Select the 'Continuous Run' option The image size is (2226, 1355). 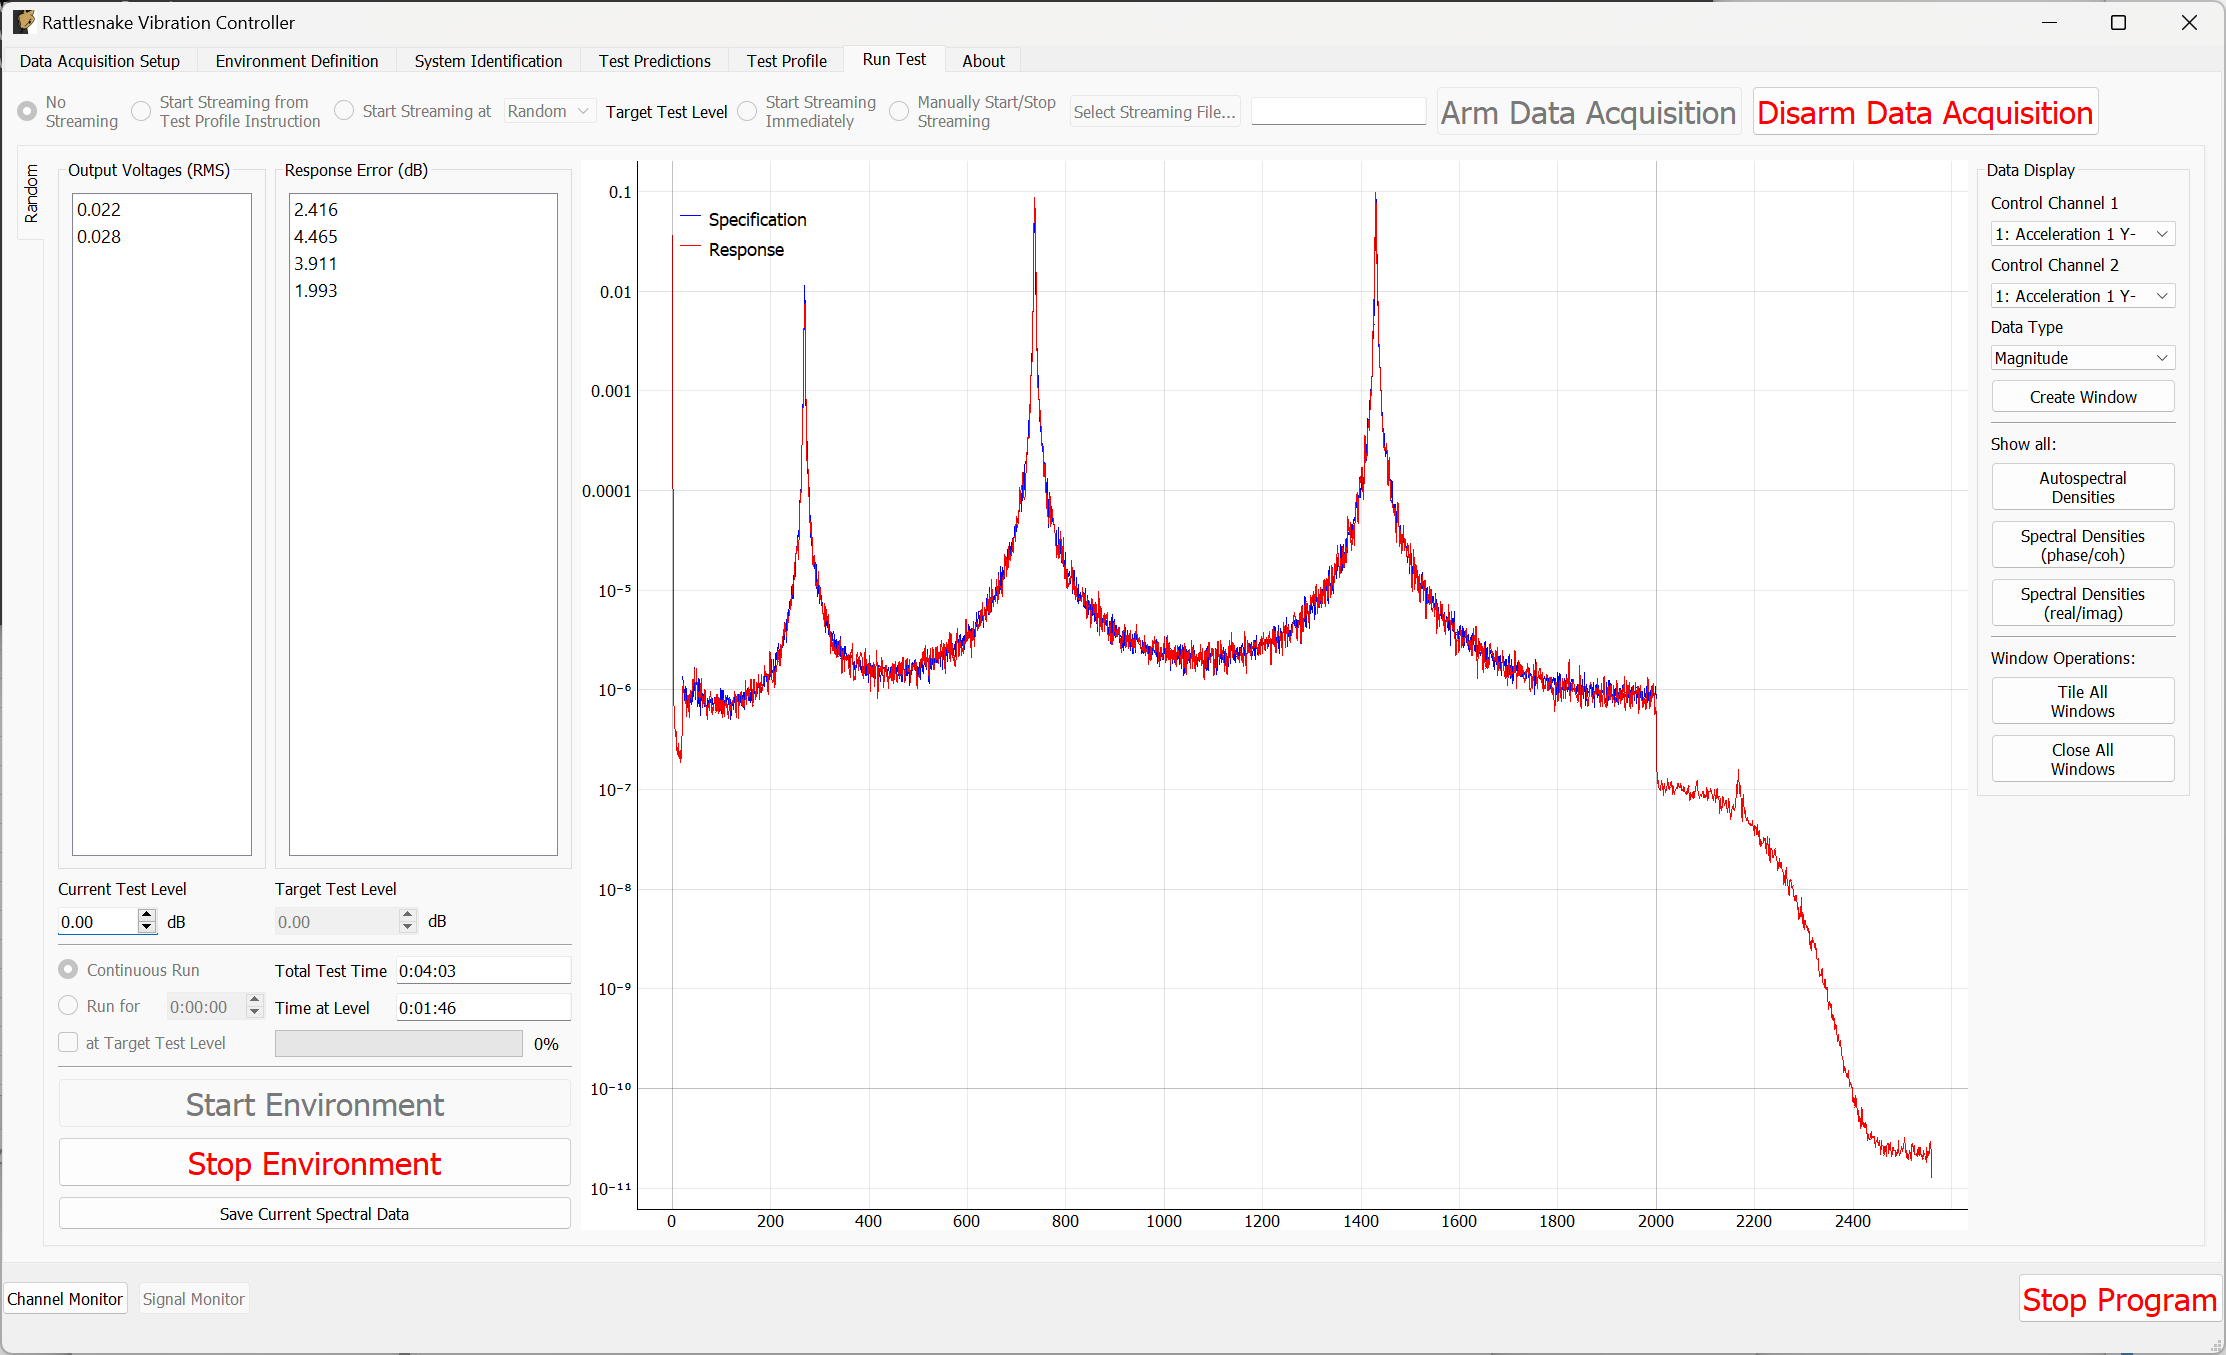[x=68, y=969]
